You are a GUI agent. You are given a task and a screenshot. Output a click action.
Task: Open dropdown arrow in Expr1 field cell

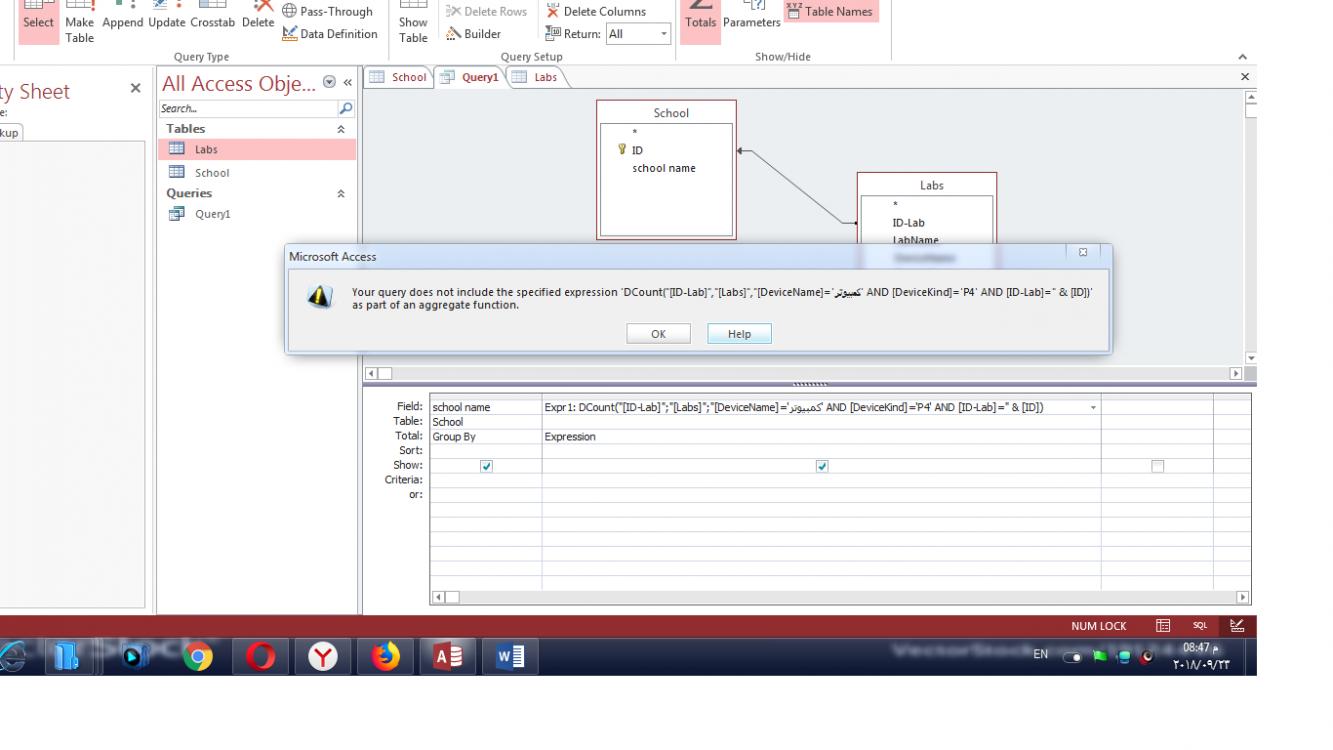coord(1093,407)
